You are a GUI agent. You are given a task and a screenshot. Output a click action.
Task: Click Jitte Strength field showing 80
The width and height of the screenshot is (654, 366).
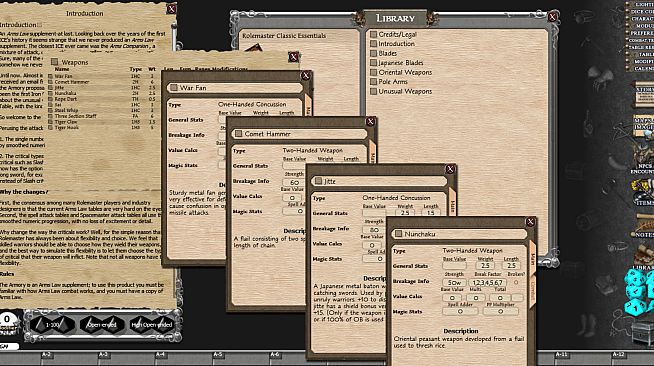(374, 230)
